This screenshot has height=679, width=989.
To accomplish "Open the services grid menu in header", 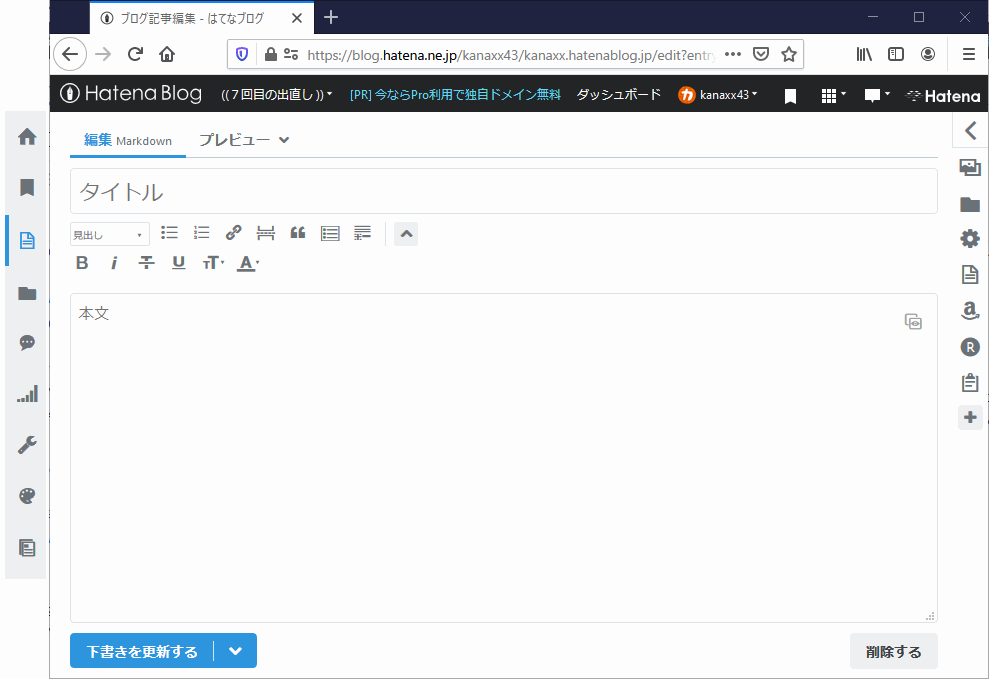I will [833, 95].
